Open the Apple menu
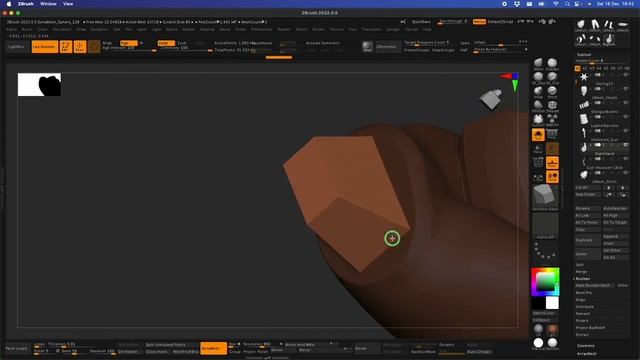The width and height of the screenshot is (640, 360). [9, 4]
